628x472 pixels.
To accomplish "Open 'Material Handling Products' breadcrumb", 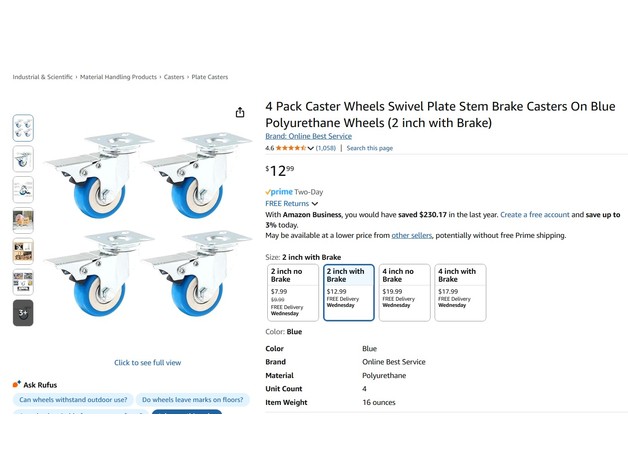I will coord(118,77).
